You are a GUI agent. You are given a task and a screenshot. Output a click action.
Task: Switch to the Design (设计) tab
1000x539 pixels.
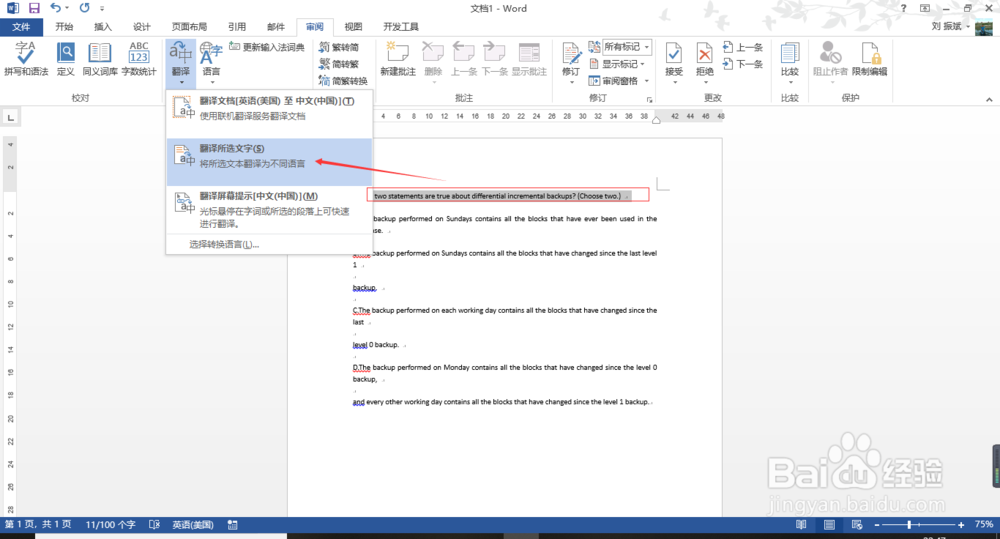click(x=142, y=27)
